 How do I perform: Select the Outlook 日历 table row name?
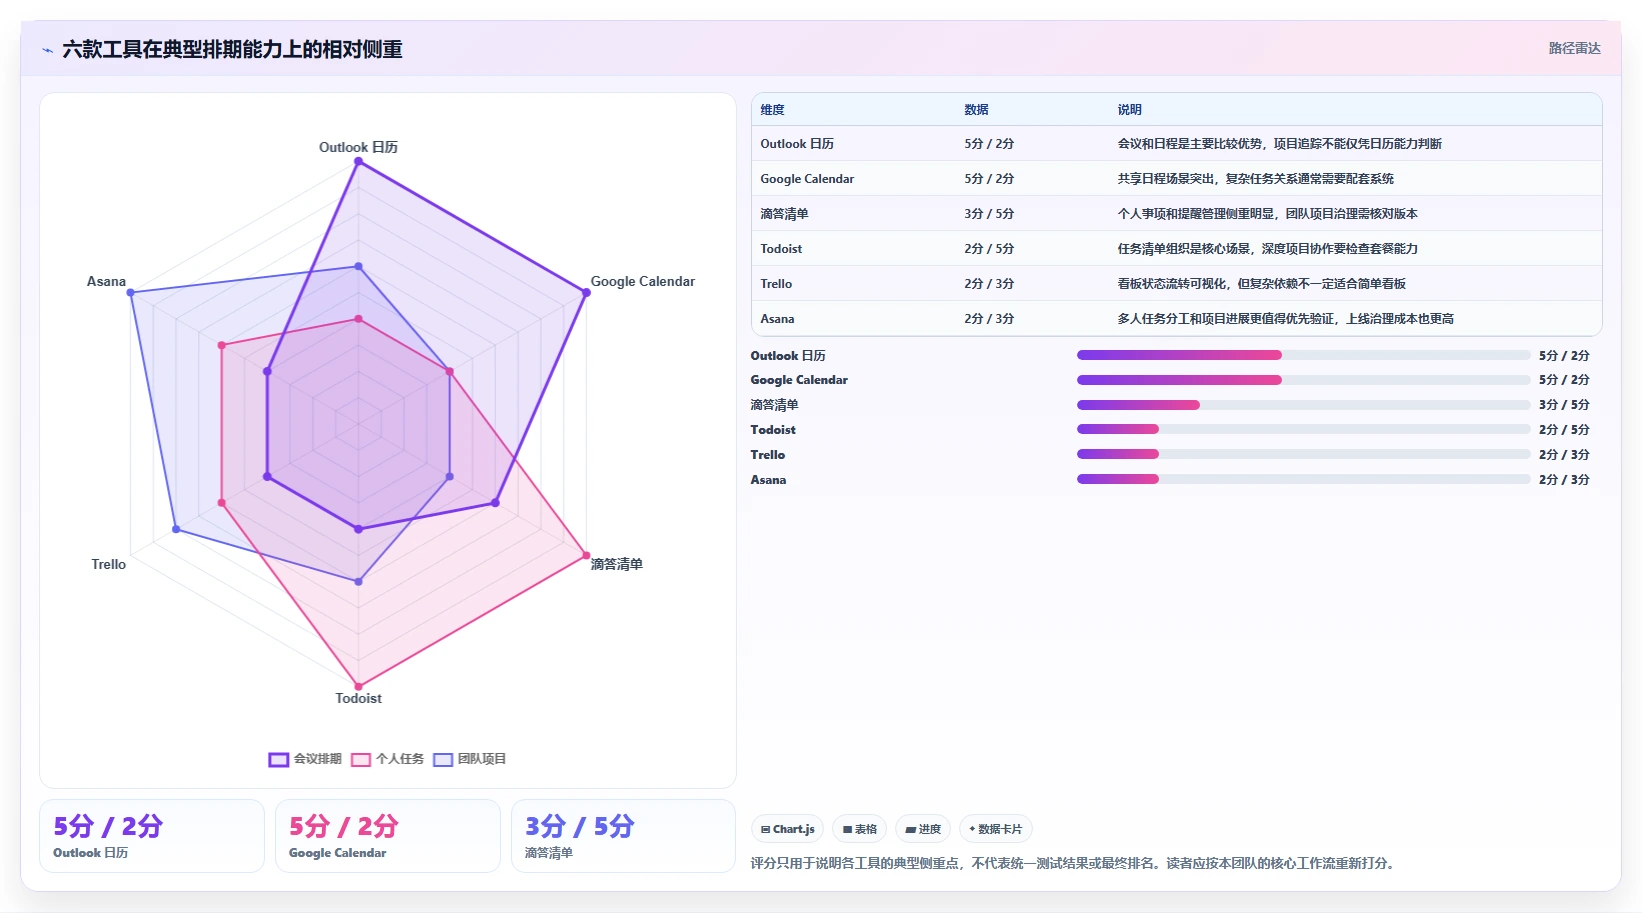pos(797,144)
